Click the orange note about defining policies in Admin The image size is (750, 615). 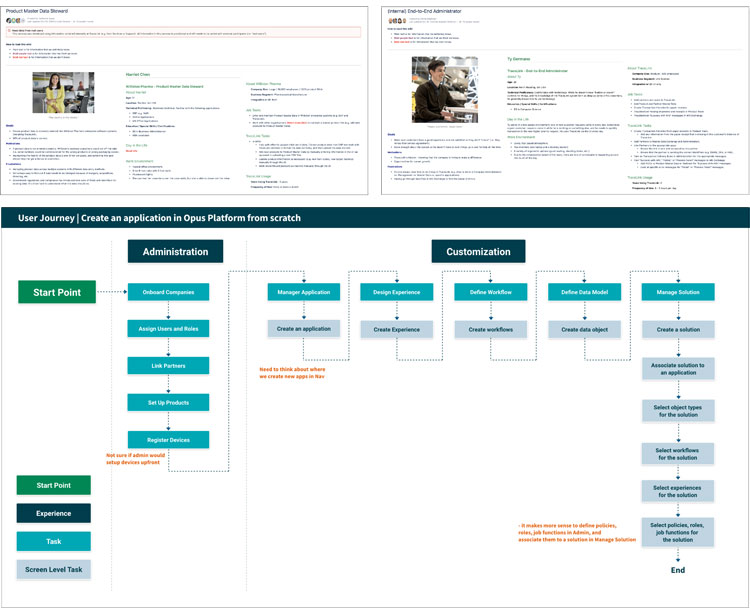[577, 532]
